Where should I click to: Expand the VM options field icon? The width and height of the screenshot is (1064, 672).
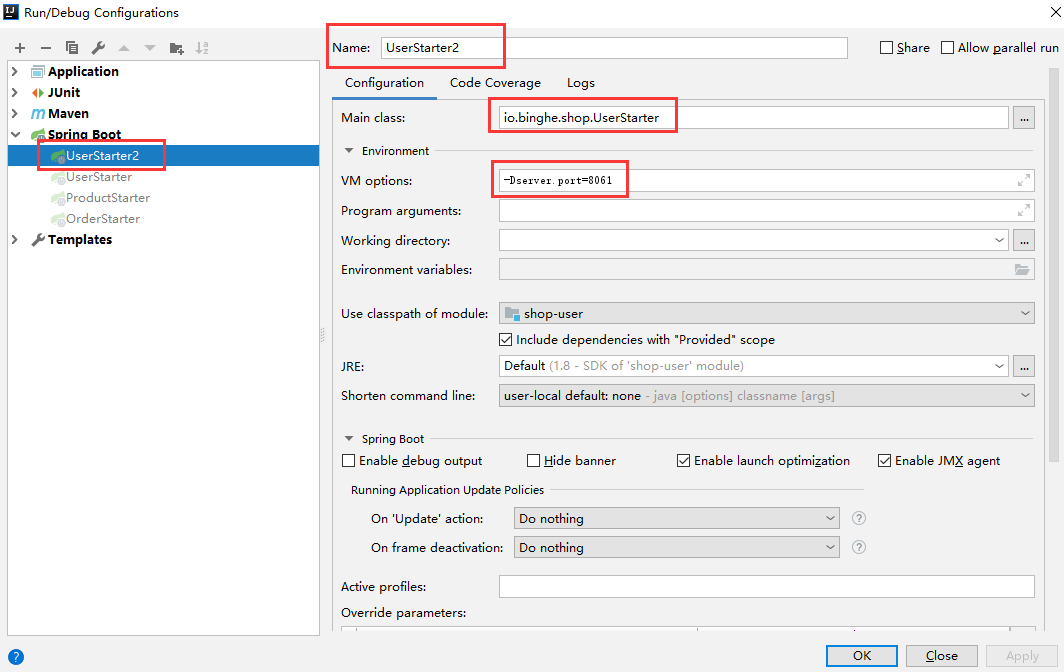(1023, 181)
